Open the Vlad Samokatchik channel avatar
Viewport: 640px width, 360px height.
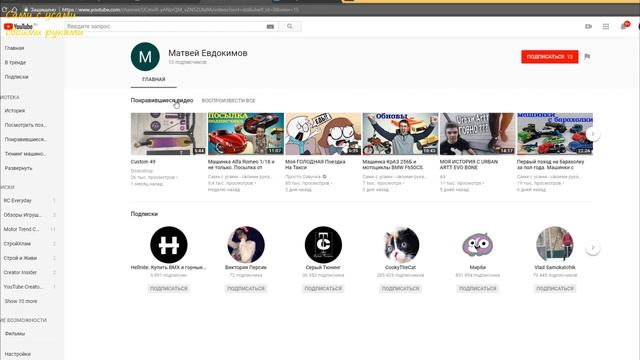coord(555,244)
